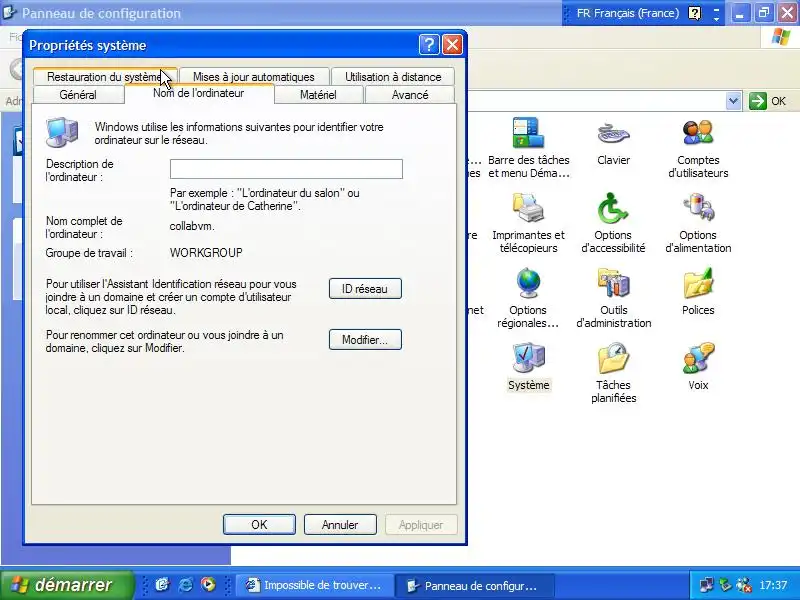This screenshot has width=800, height=600.
Task: Click the Annuler button
Action: coord(340,524)
